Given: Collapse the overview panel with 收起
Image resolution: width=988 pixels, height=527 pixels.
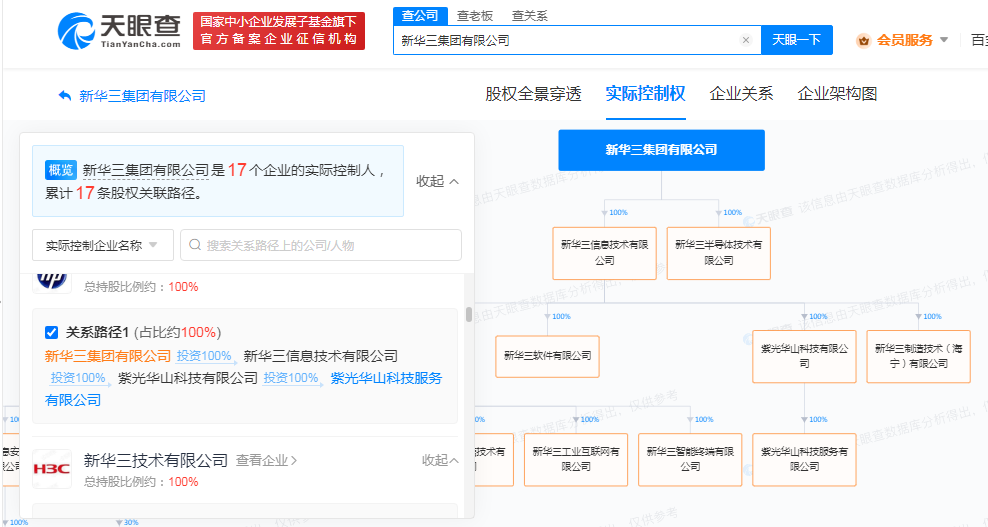Looking at the screenshot, I should [437, 181].
